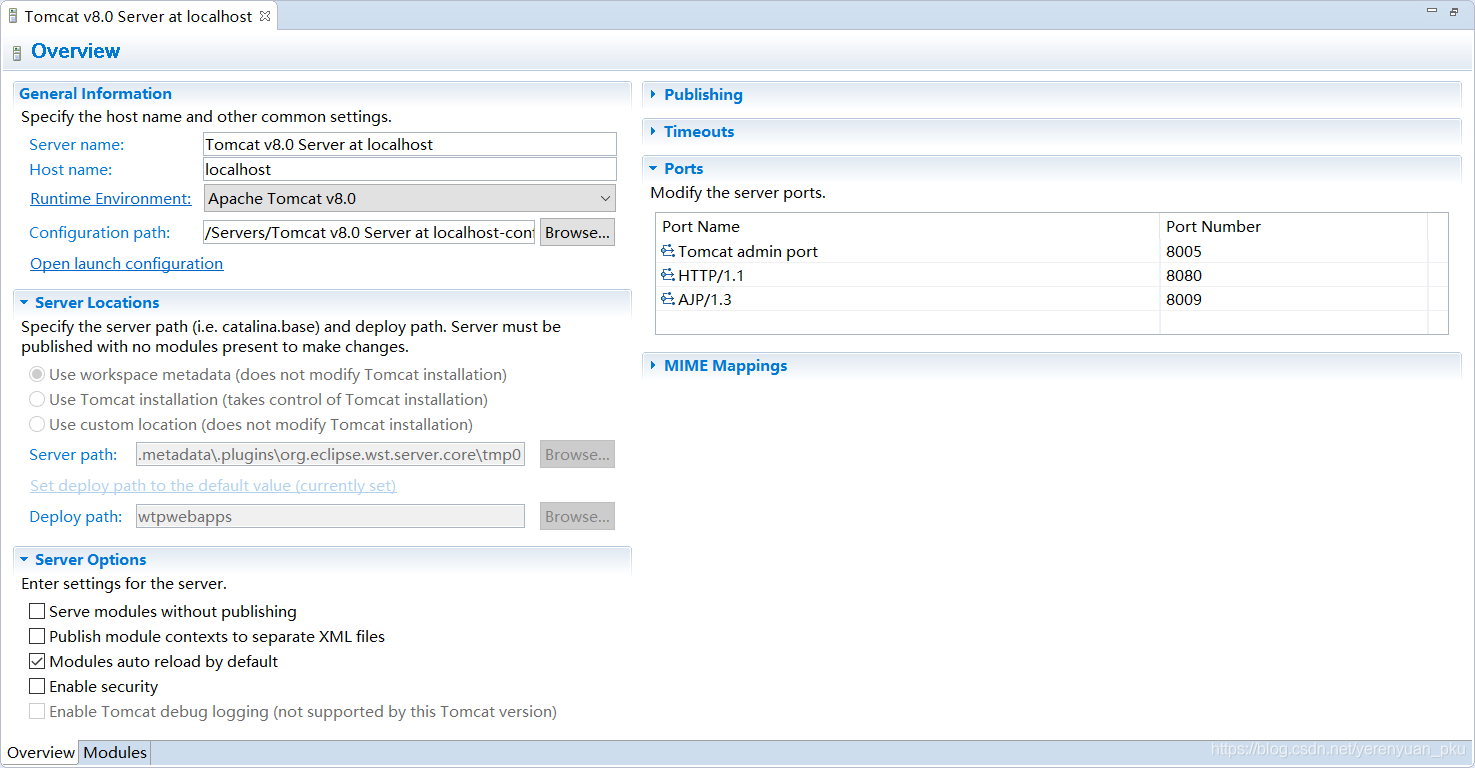Image resolution: width=1475 pixels, height=768 pixels.
Task: Click the server icon beside Overview heading
Action: 16,53
